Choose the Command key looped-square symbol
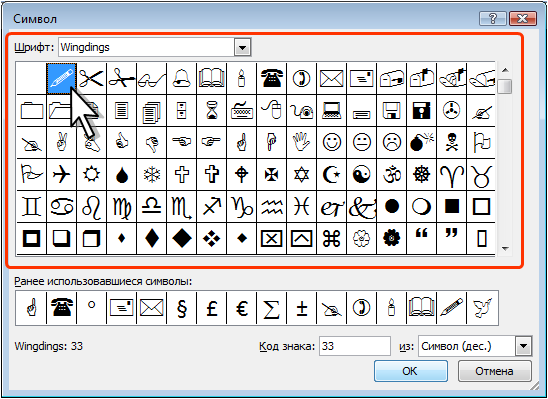Viewport: 548px width, 399px height. (331, 238)
